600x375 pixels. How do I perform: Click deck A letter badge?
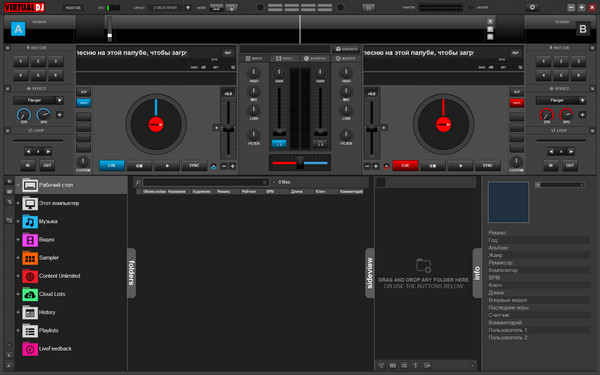[x=18, y=29]
